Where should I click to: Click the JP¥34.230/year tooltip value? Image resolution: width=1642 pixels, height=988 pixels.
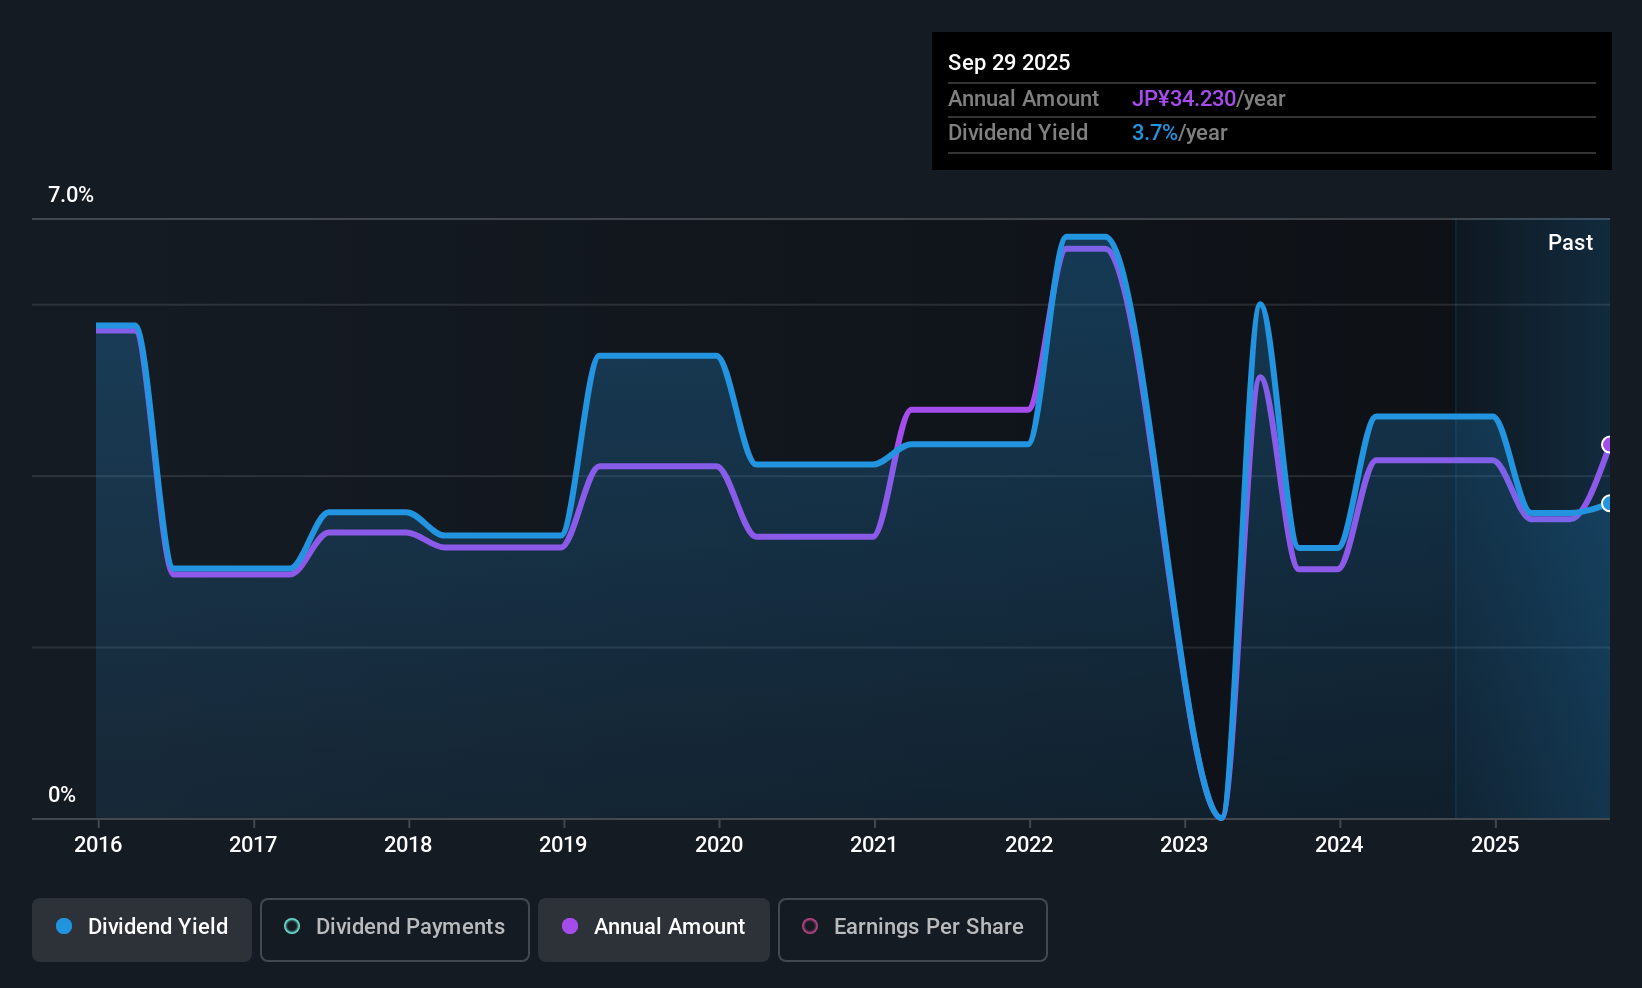click(1208, 99)
